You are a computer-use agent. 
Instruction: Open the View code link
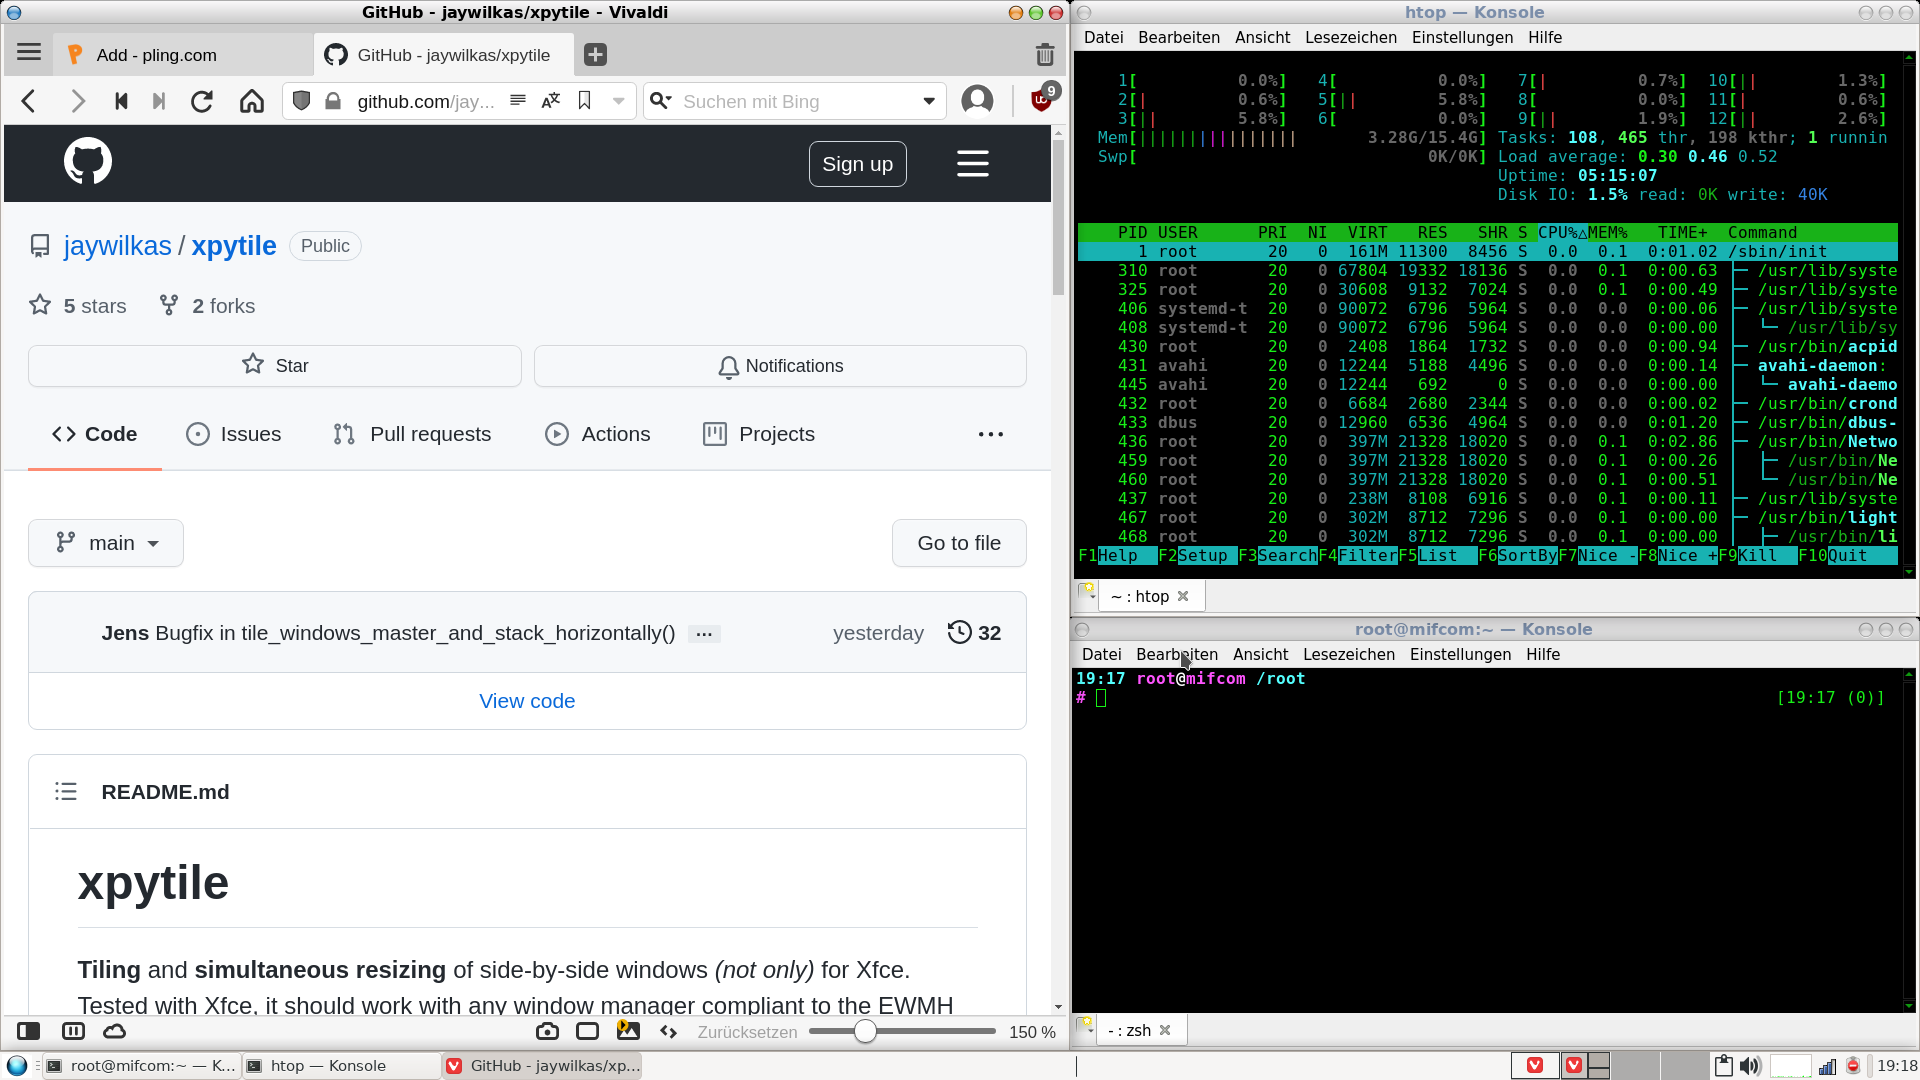(x=527, y=701)
